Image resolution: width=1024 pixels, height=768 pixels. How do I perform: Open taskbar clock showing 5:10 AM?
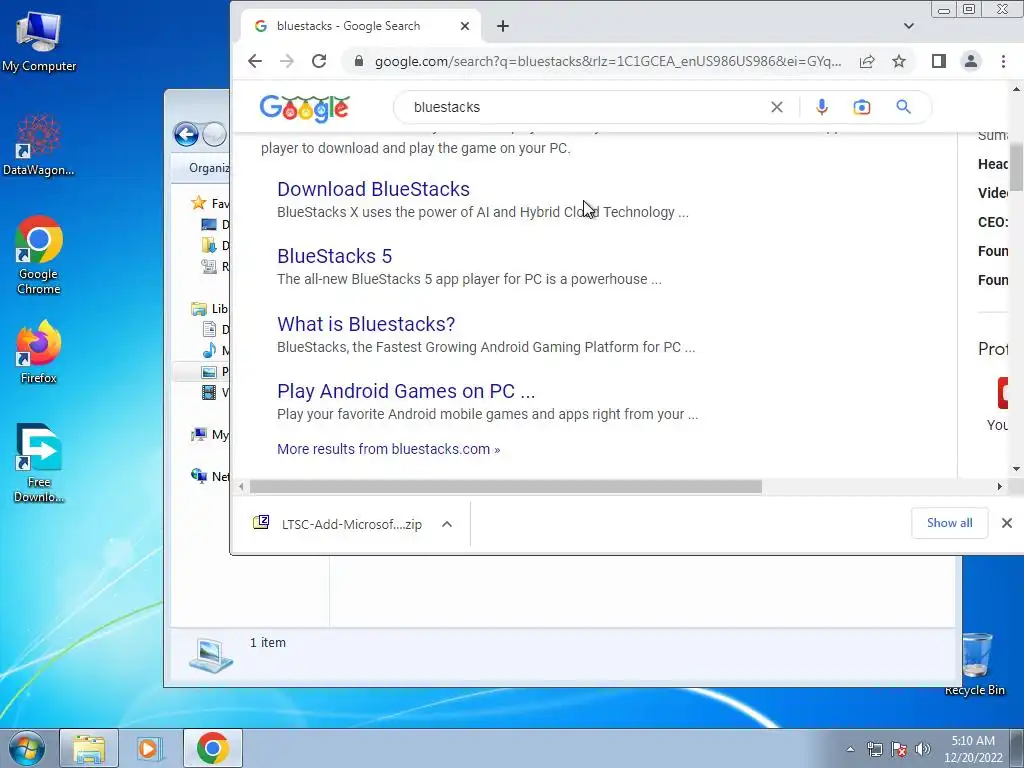[973, 749]
